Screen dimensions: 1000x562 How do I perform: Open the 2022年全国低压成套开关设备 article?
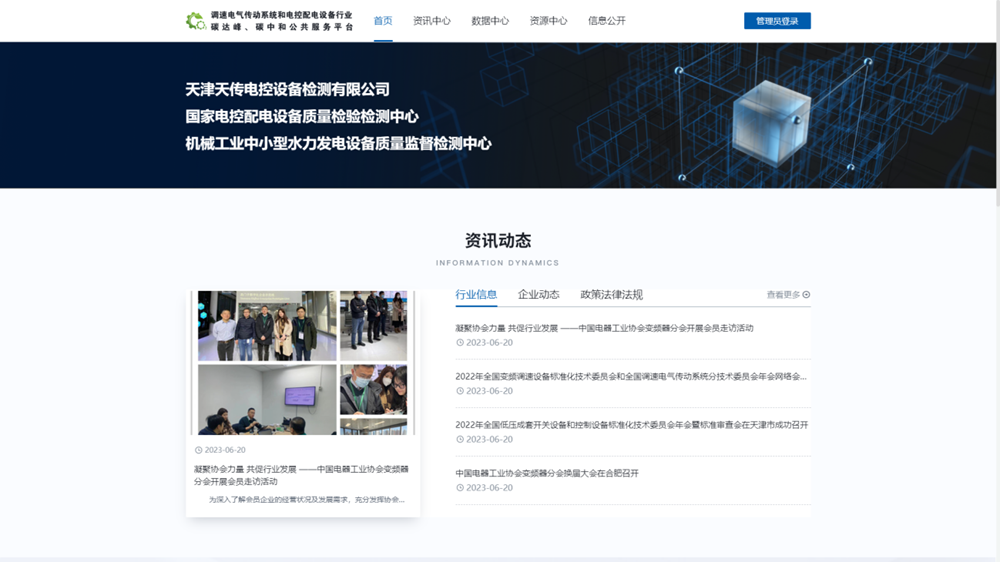pyautogui.click(x=631, y=425)
